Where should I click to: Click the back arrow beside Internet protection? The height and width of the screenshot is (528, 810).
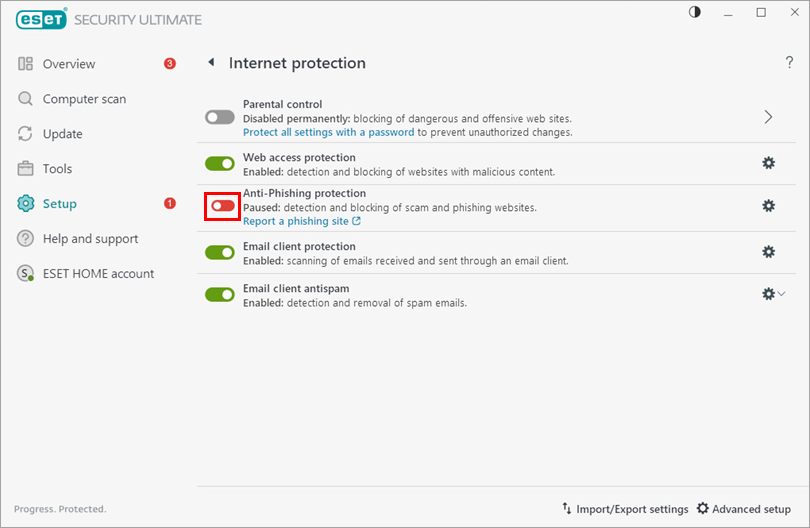coord(211,63)
